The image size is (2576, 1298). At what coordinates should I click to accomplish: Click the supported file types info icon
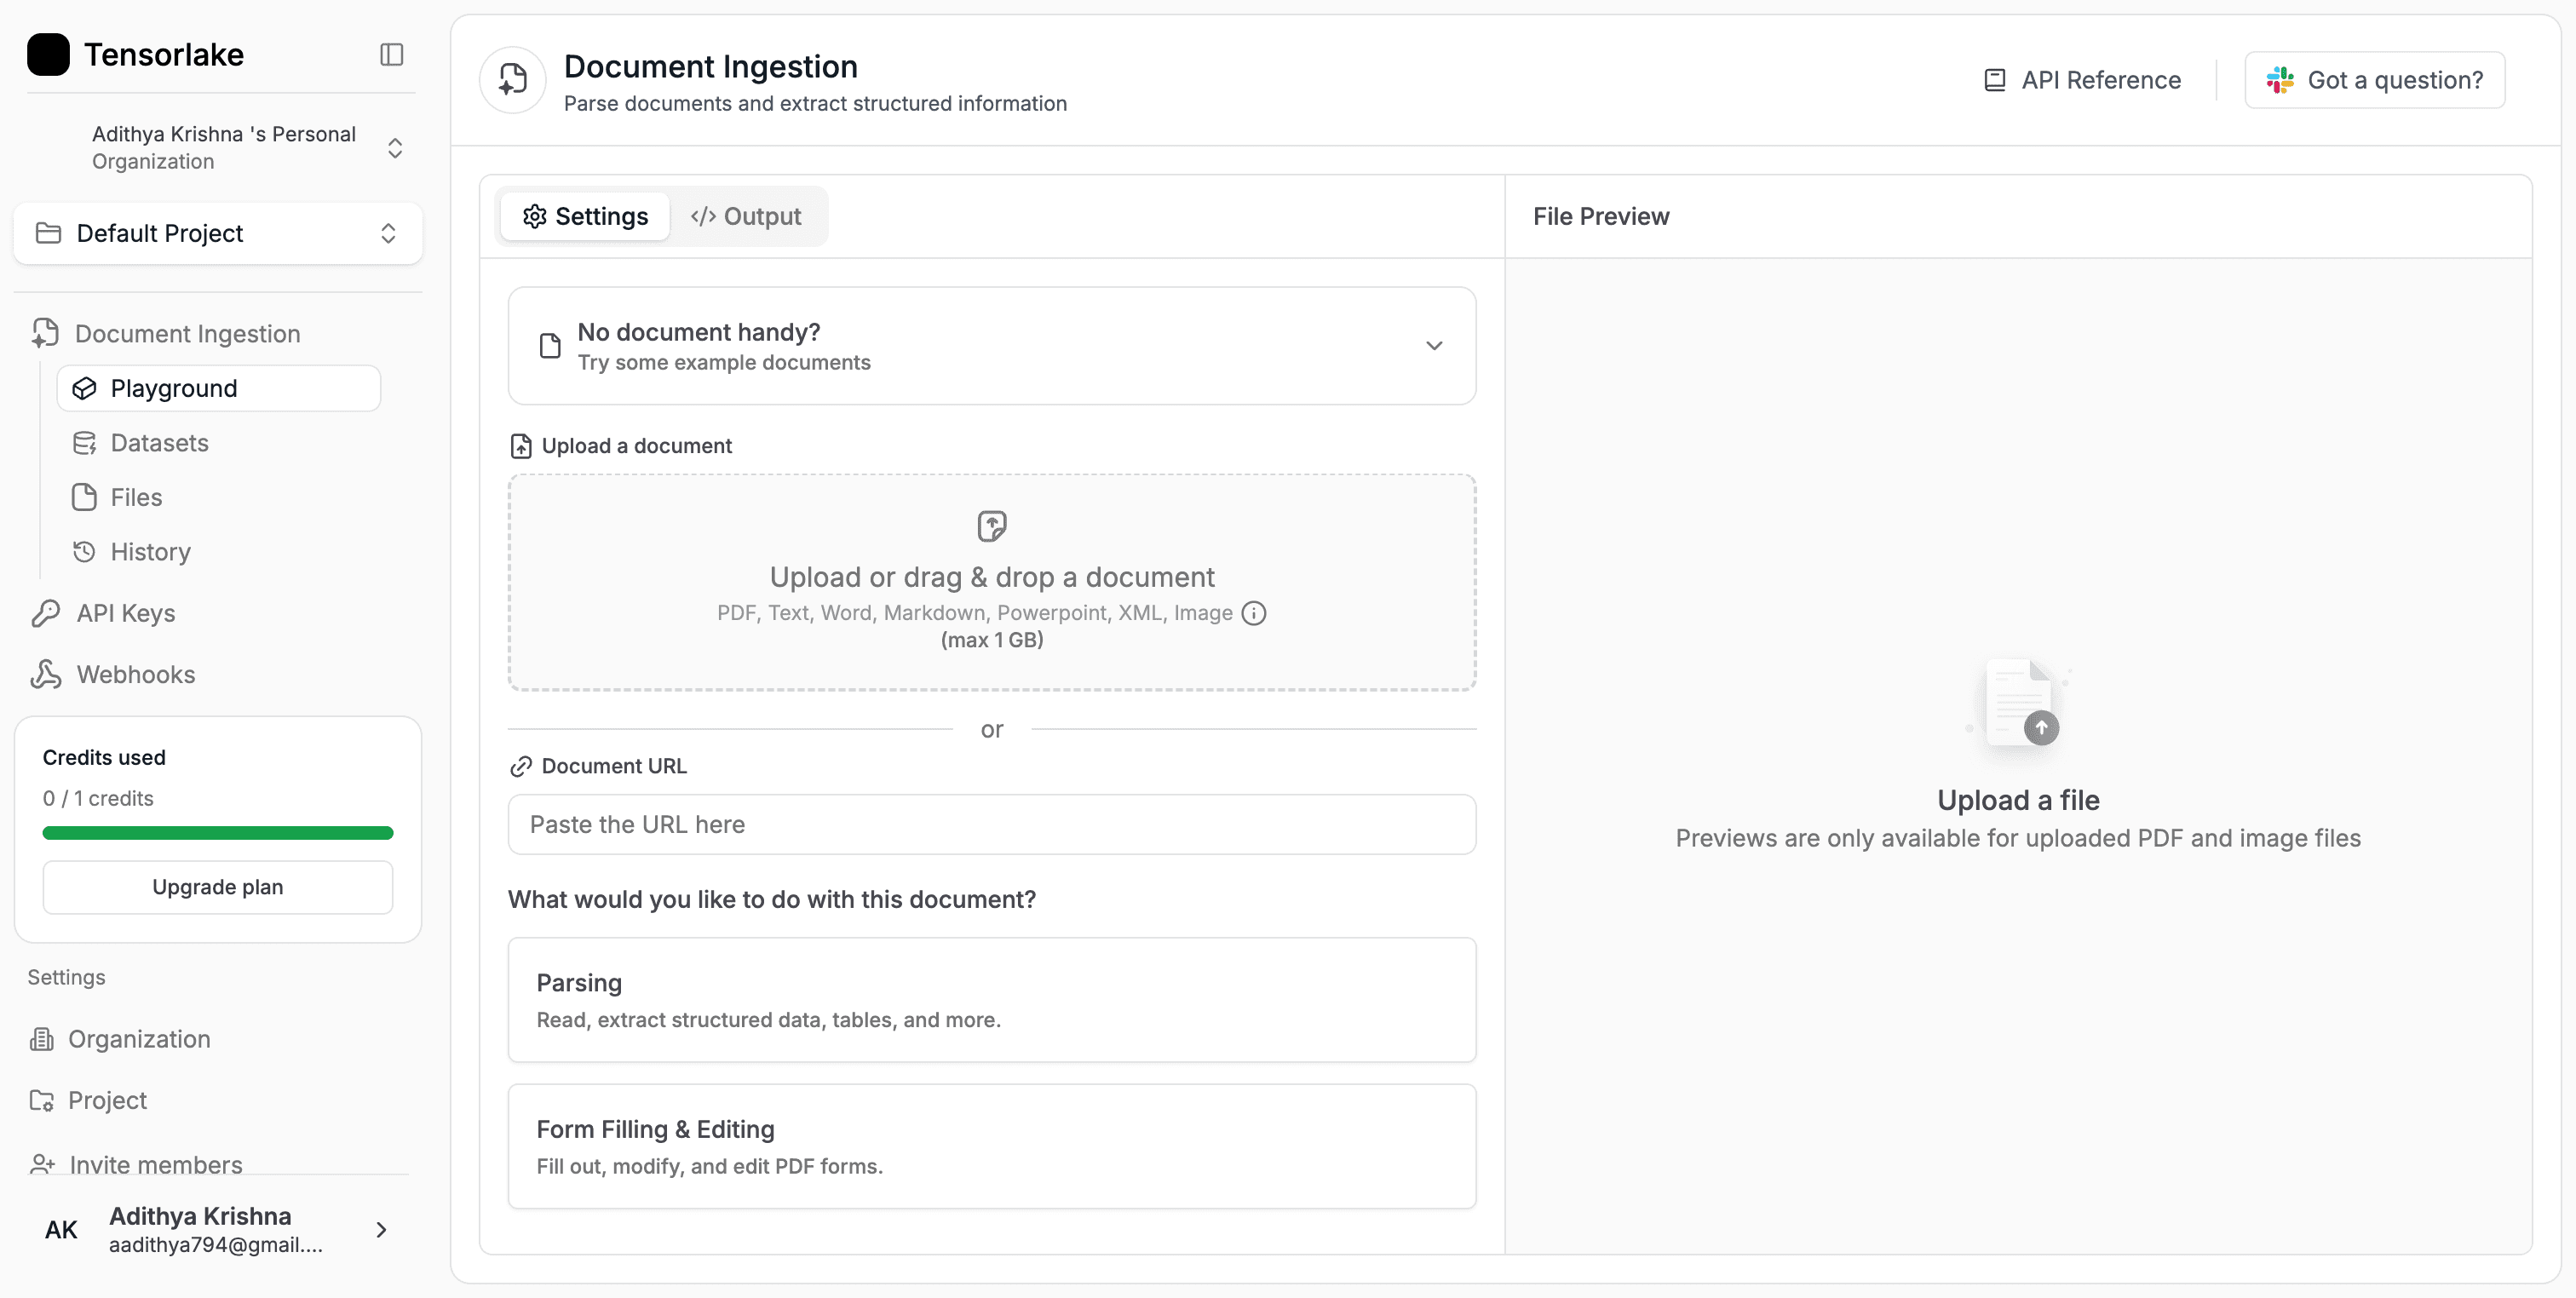[1254, 613]
